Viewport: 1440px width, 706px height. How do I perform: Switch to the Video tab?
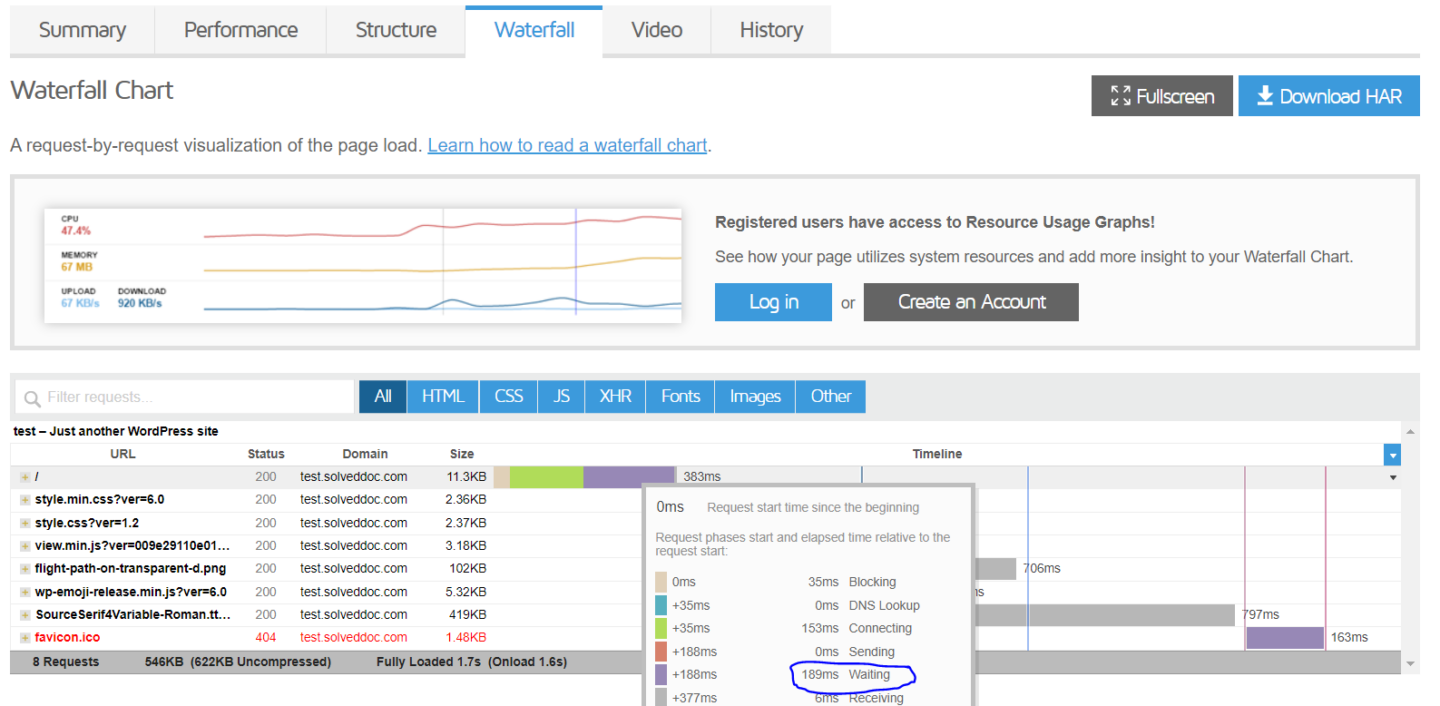point(656,30)
